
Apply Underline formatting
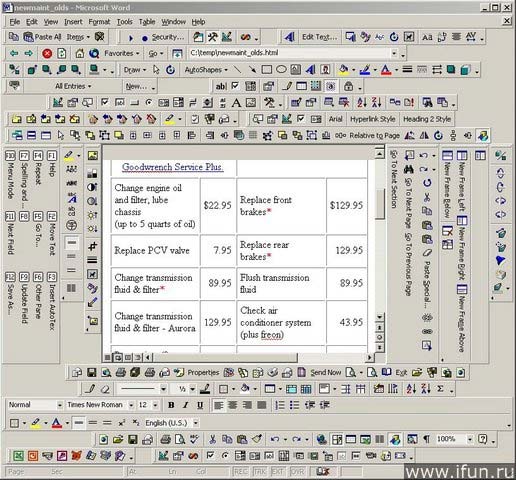200,405
